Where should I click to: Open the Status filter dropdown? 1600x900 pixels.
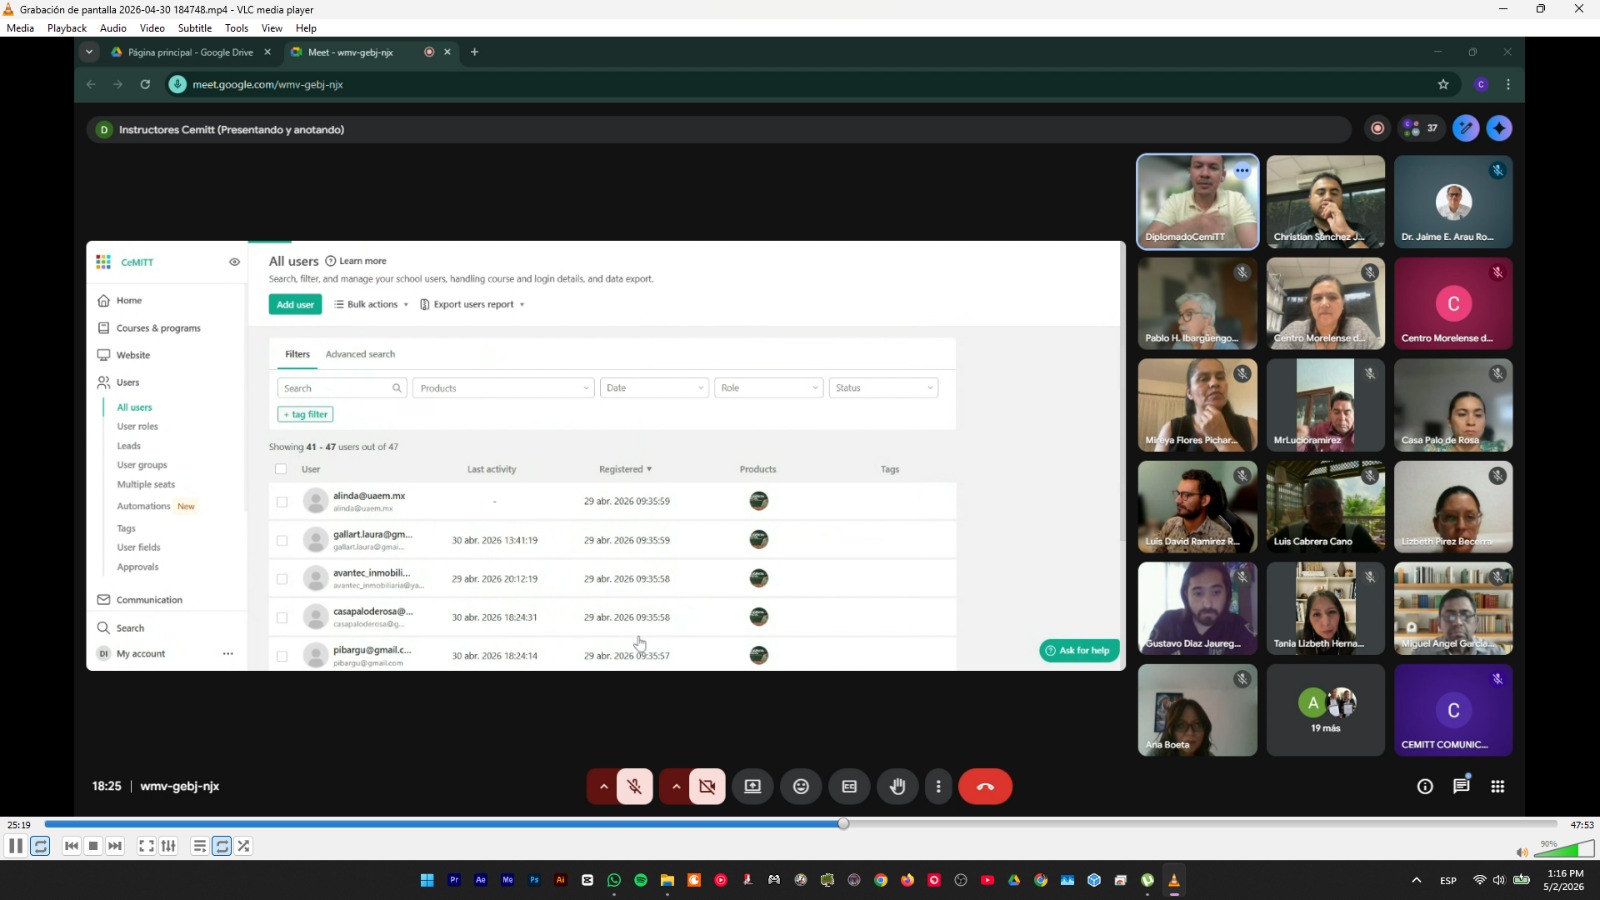883,388
